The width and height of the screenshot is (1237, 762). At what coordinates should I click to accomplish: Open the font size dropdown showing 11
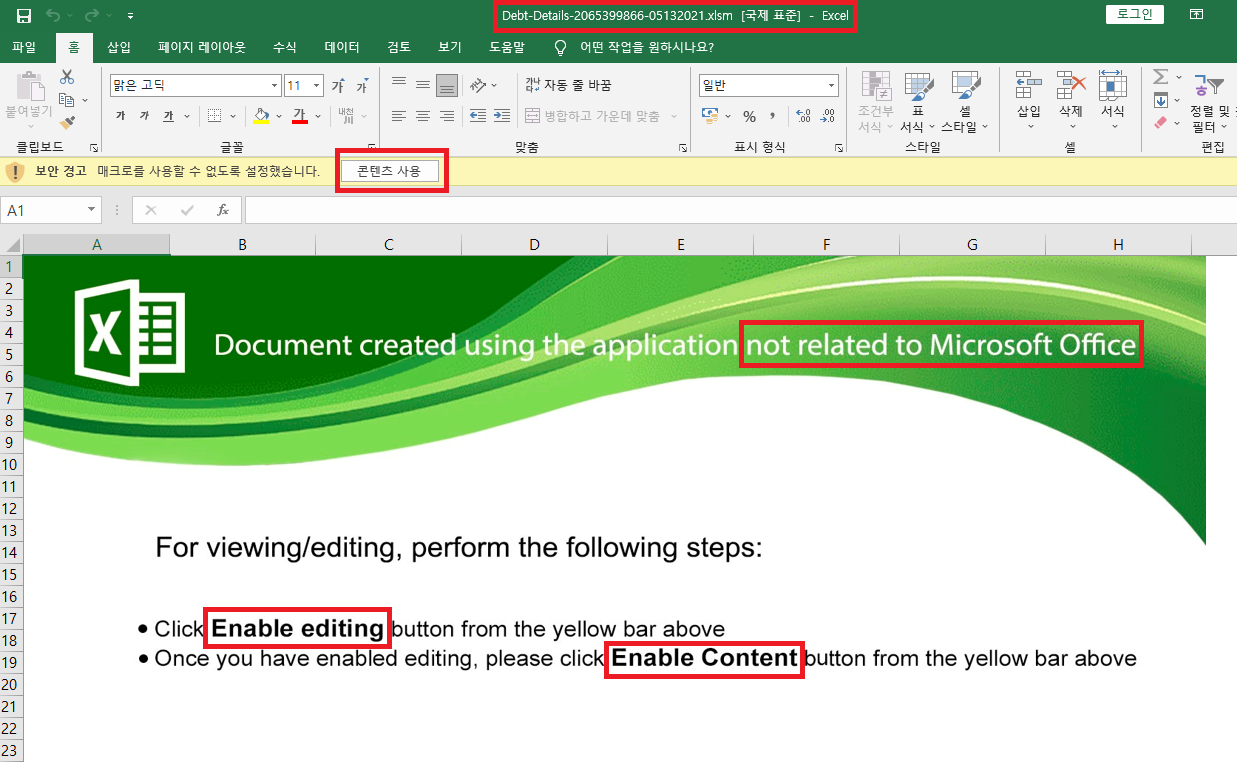(x=317, y=86)
